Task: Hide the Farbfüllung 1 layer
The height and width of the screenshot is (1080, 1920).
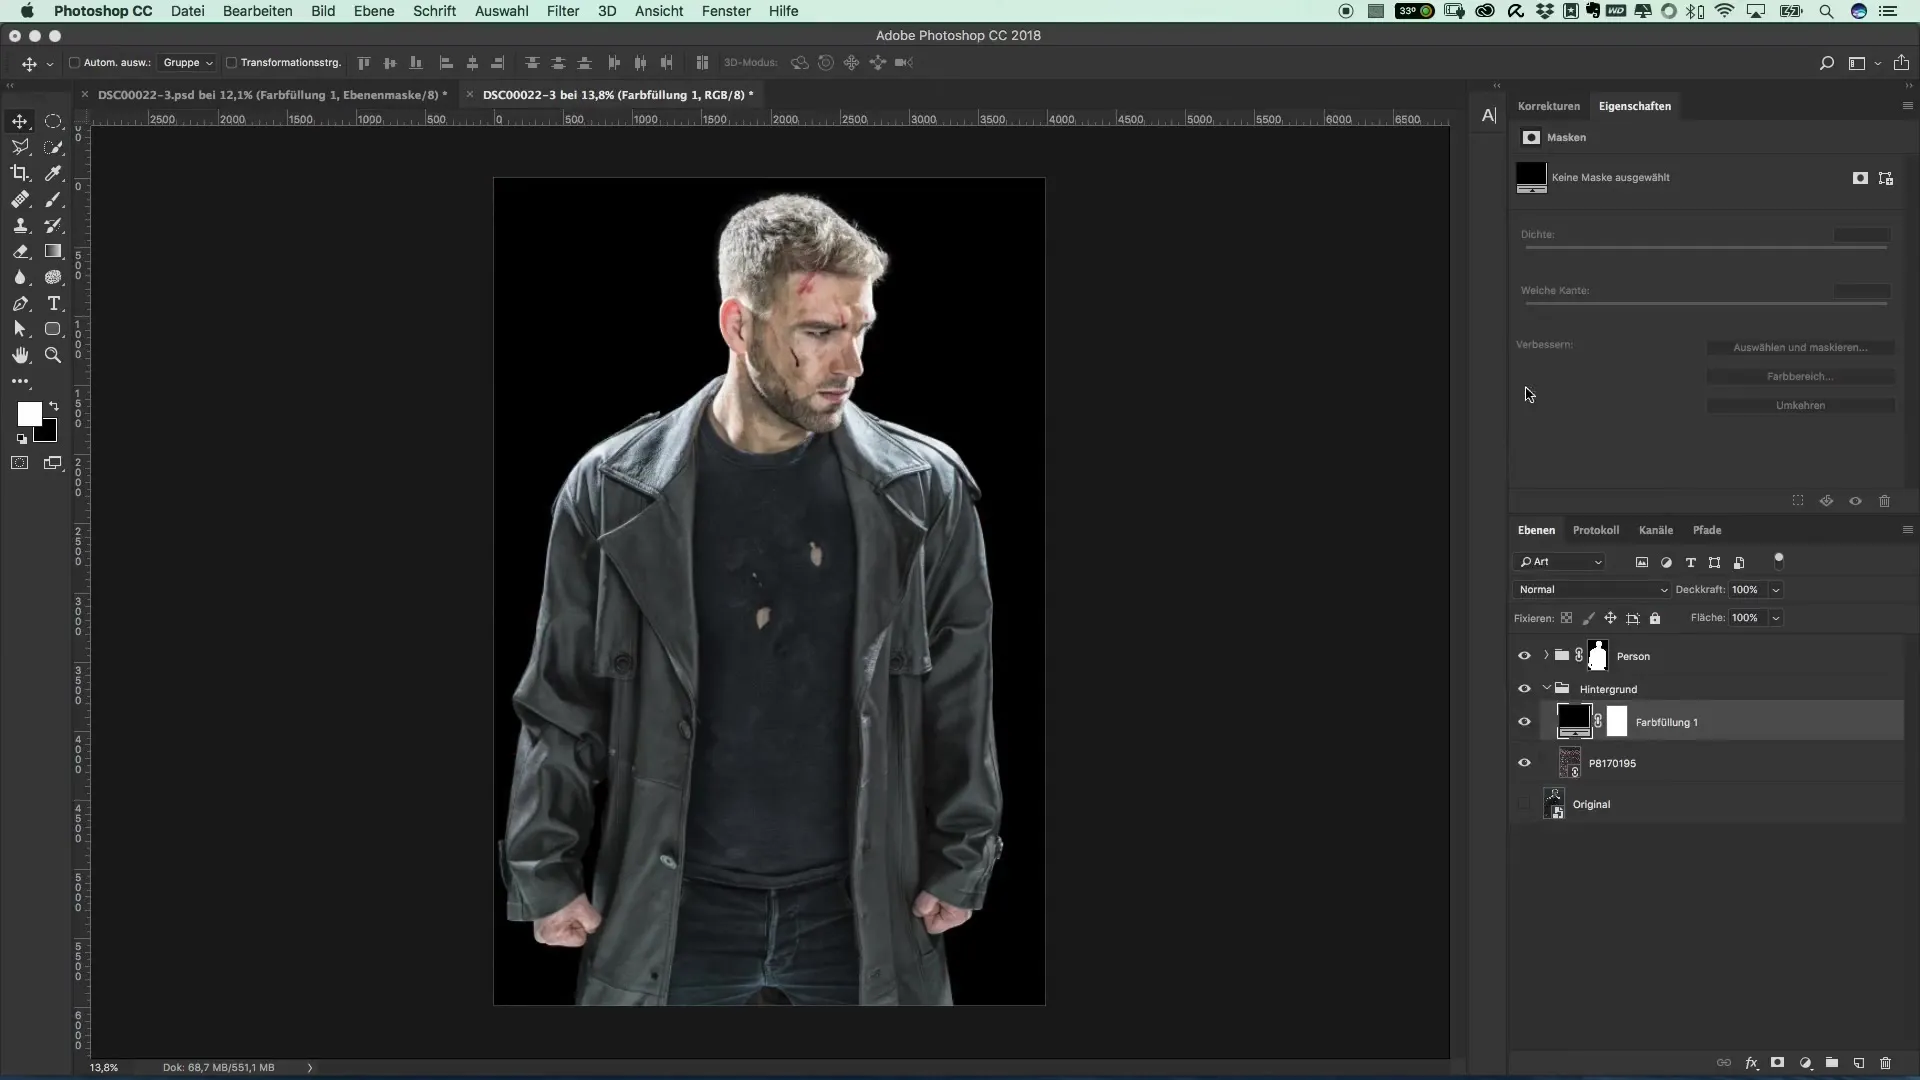Action: click(1524, 722)
